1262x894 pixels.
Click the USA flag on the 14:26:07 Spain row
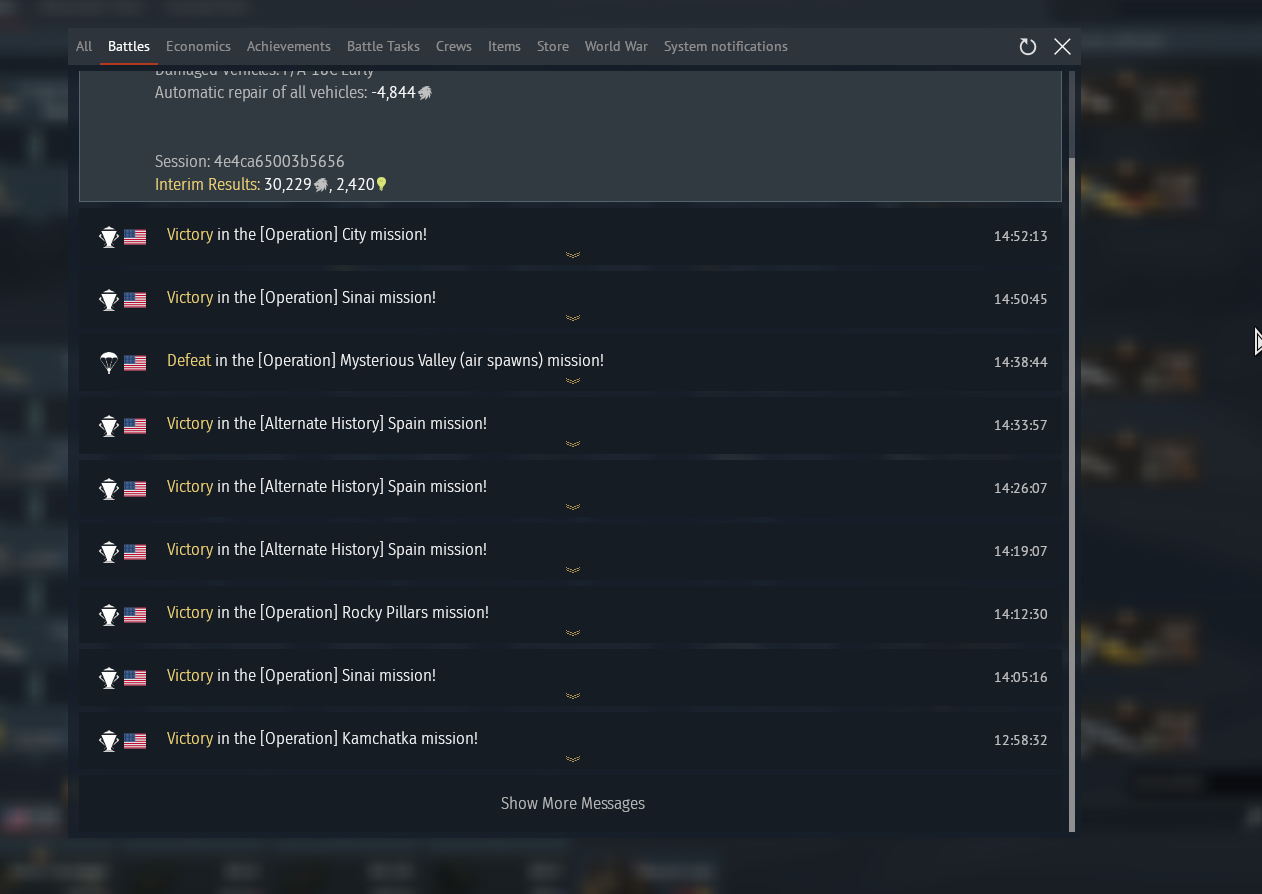(x=135, y=489)
